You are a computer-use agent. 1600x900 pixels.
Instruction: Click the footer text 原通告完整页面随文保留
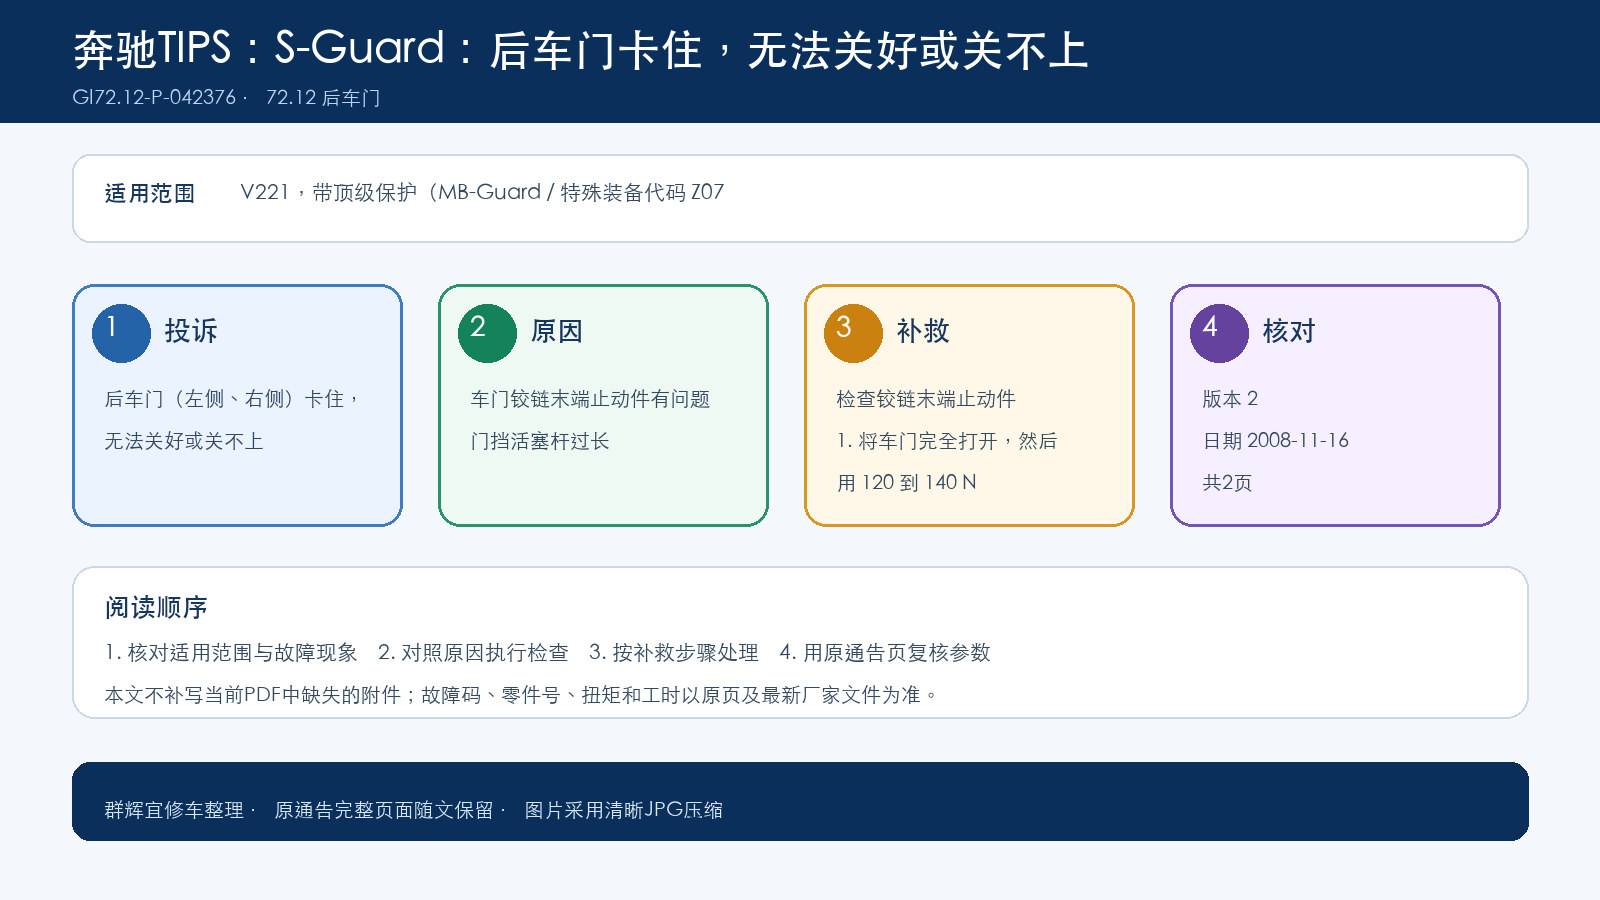384,810
